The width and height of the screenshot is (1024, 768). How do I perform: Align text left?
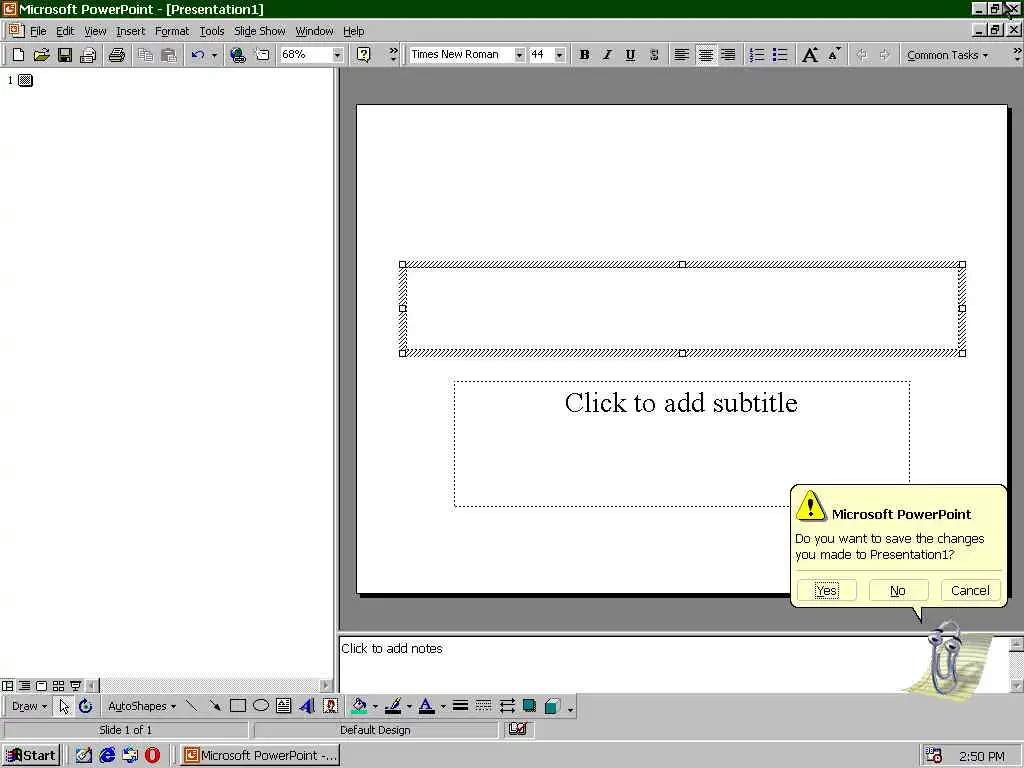[681, 55]
